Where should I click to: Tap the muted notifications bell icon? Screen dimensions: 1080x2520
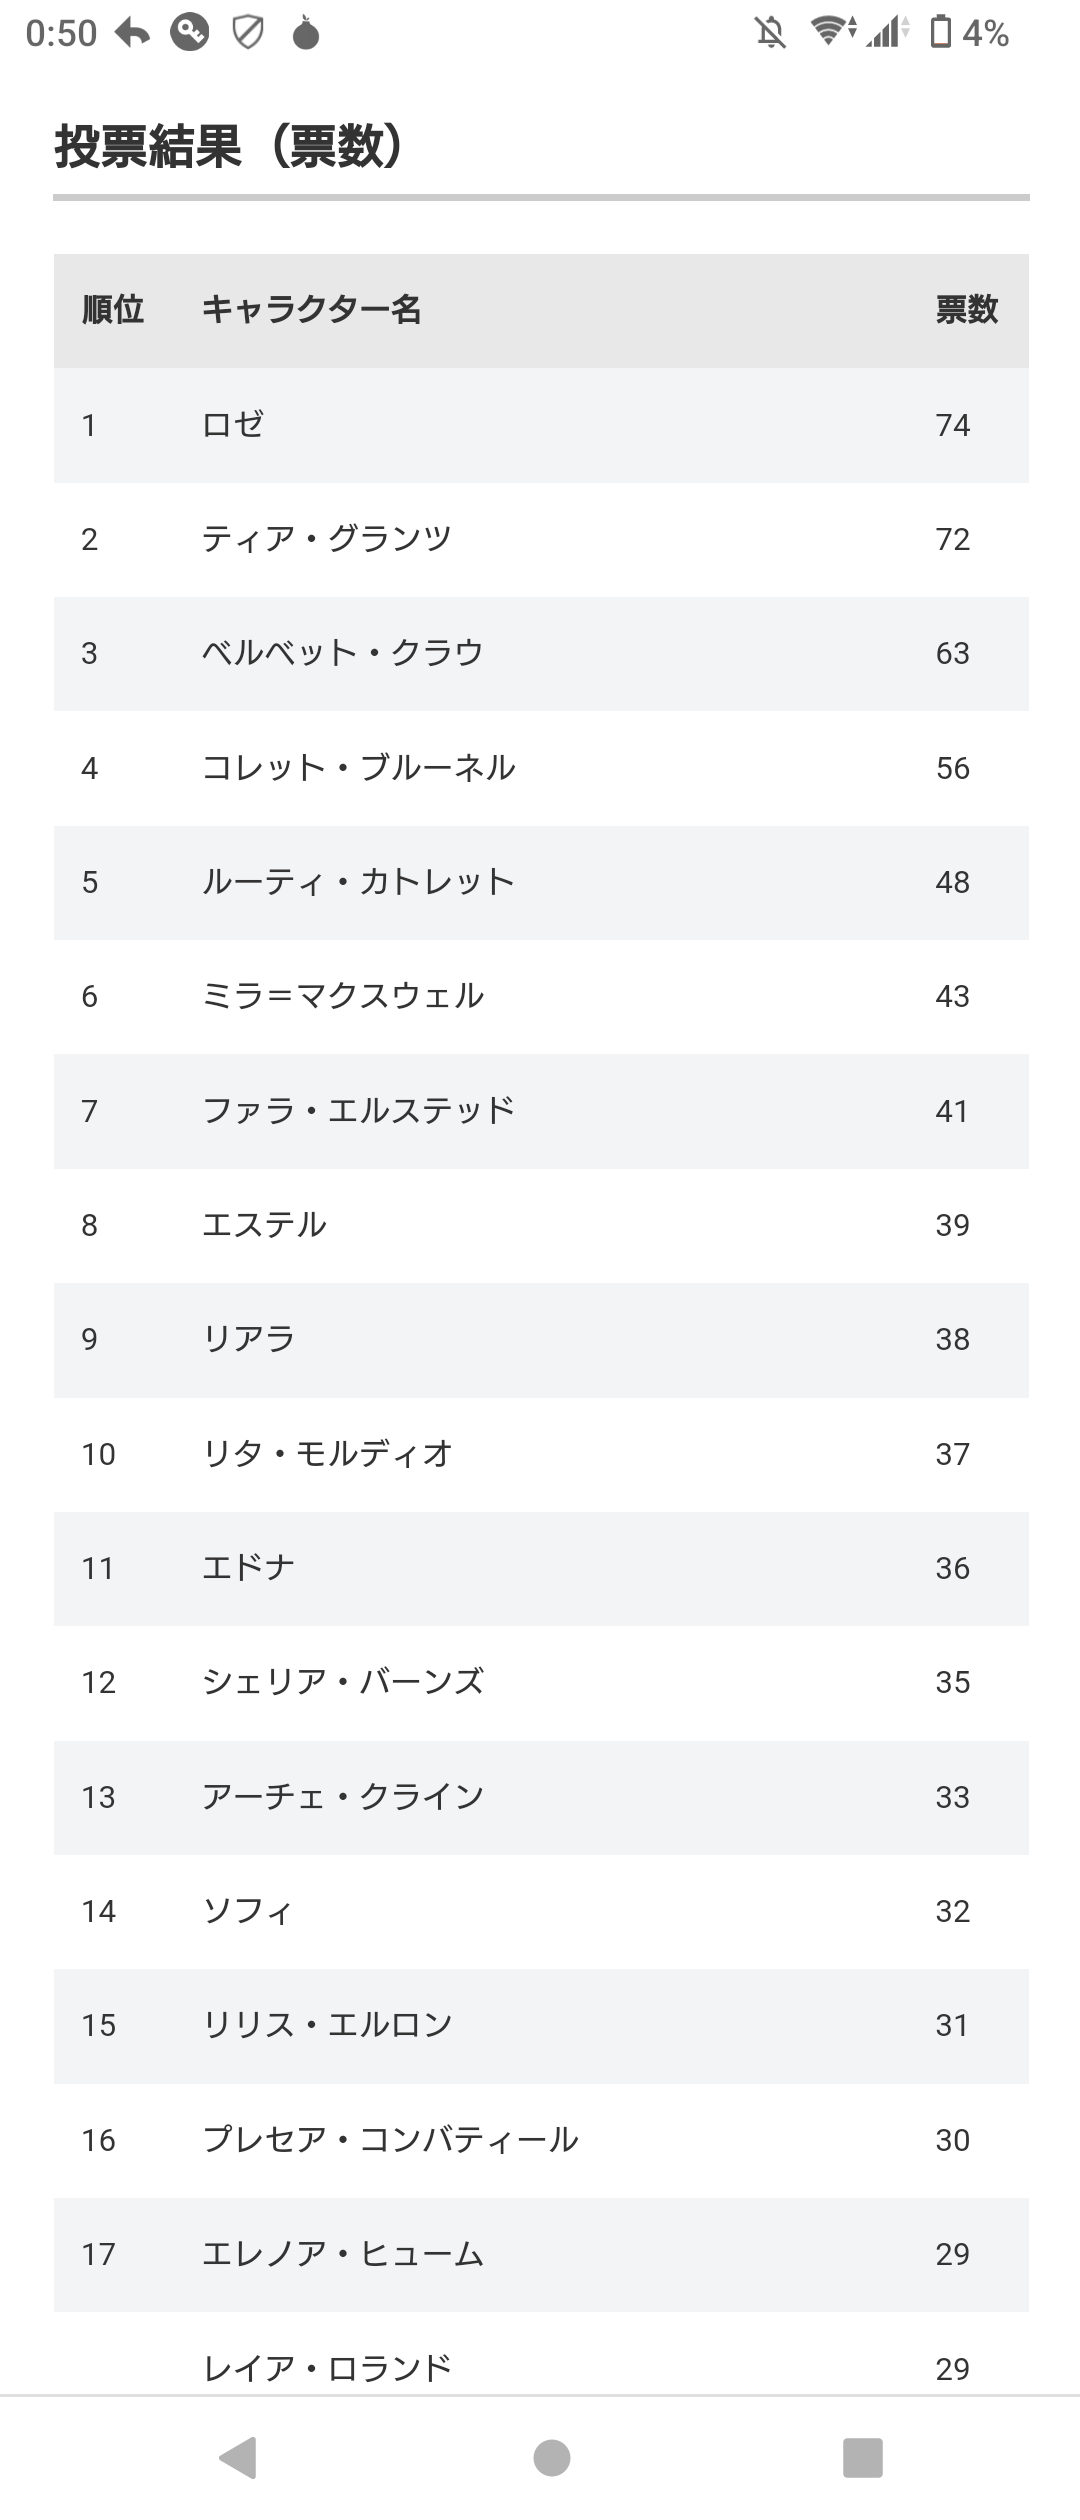[770, 33]
